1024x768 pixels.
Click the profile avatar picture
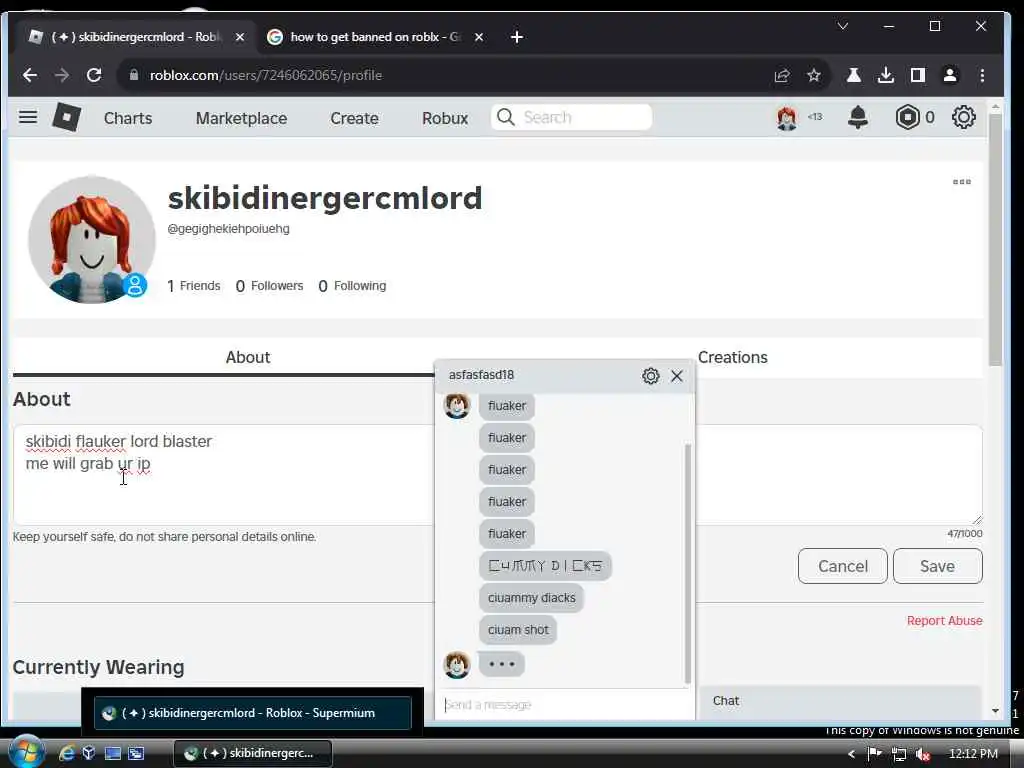point(91,240)
